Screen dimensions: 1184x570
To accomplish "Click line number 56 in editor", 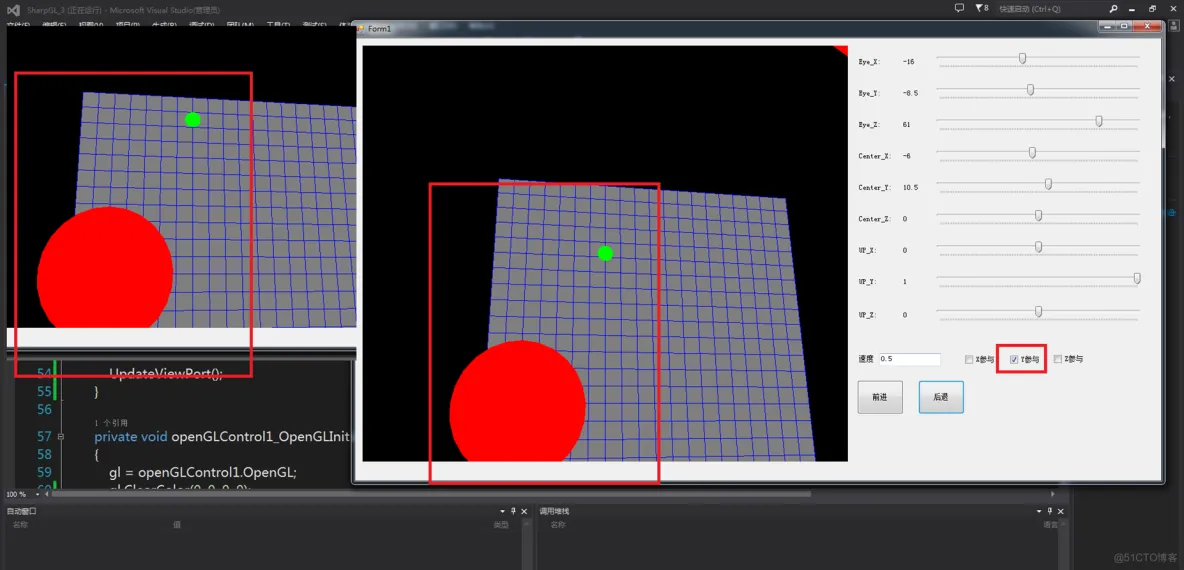I will pos(44,409).
